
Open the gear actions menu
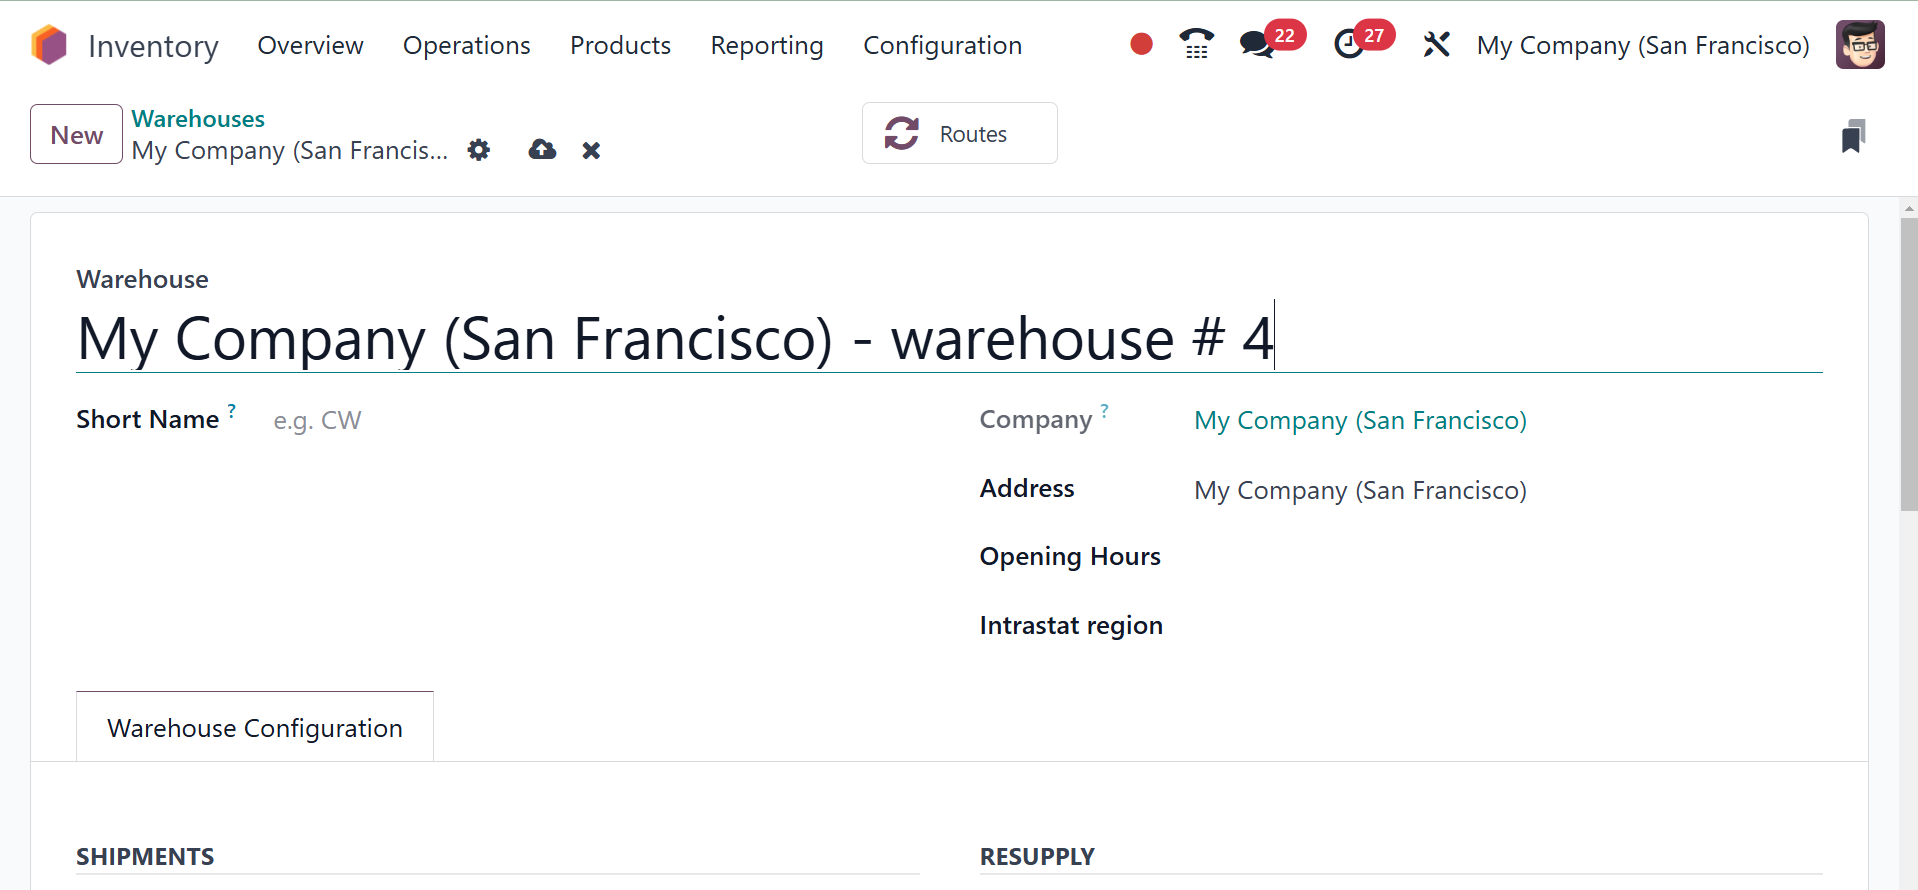[479, 150]
